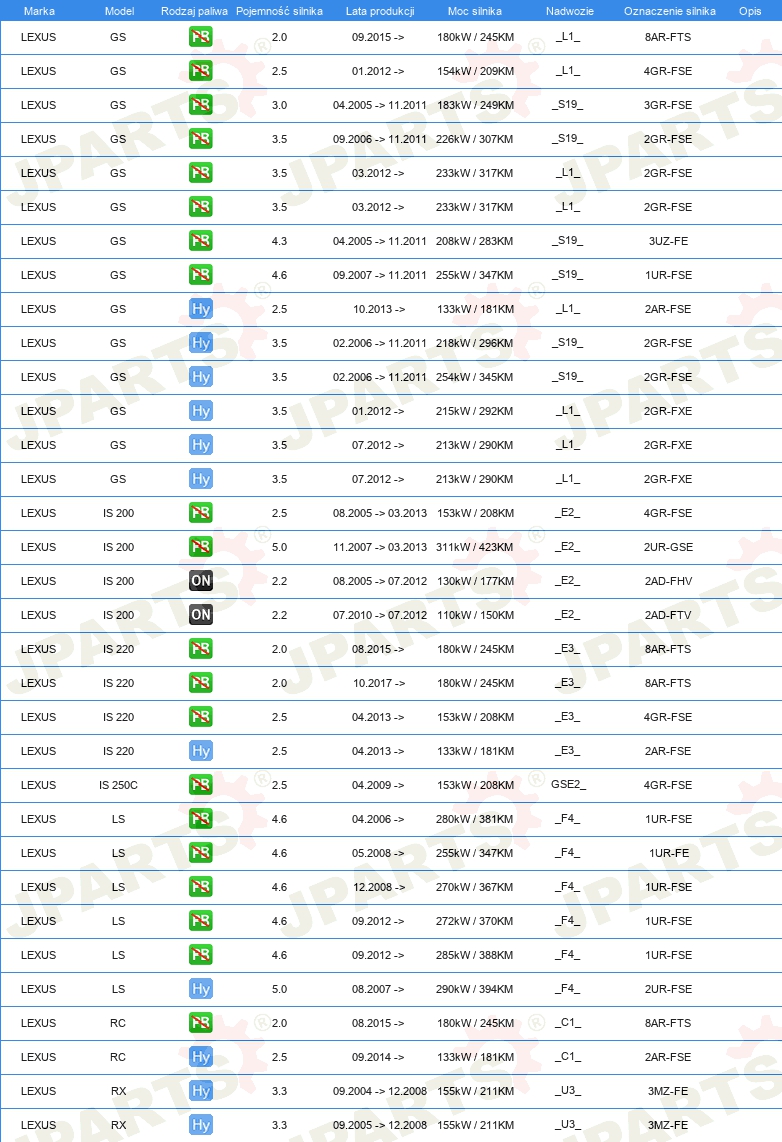
Task: Click engine code 2AD-FHV
Action: [x=668, y=581]
